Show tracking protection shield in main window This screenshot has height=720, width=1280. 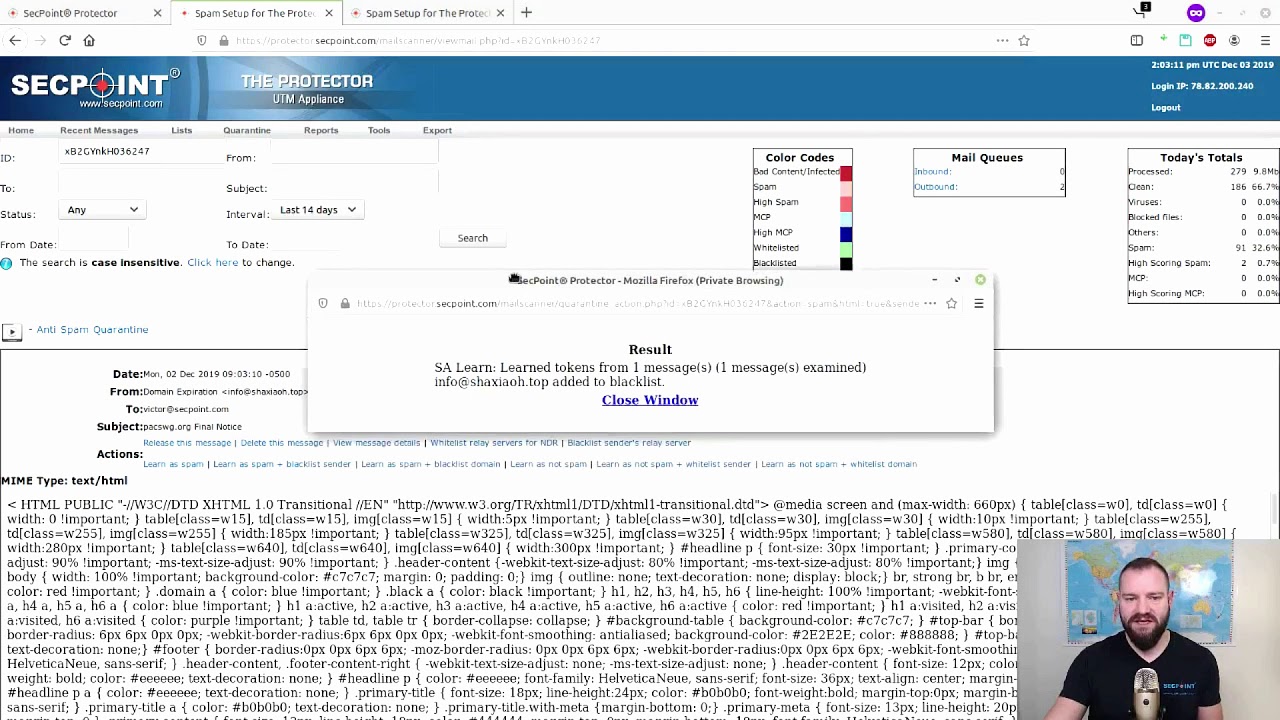point(202,40)
